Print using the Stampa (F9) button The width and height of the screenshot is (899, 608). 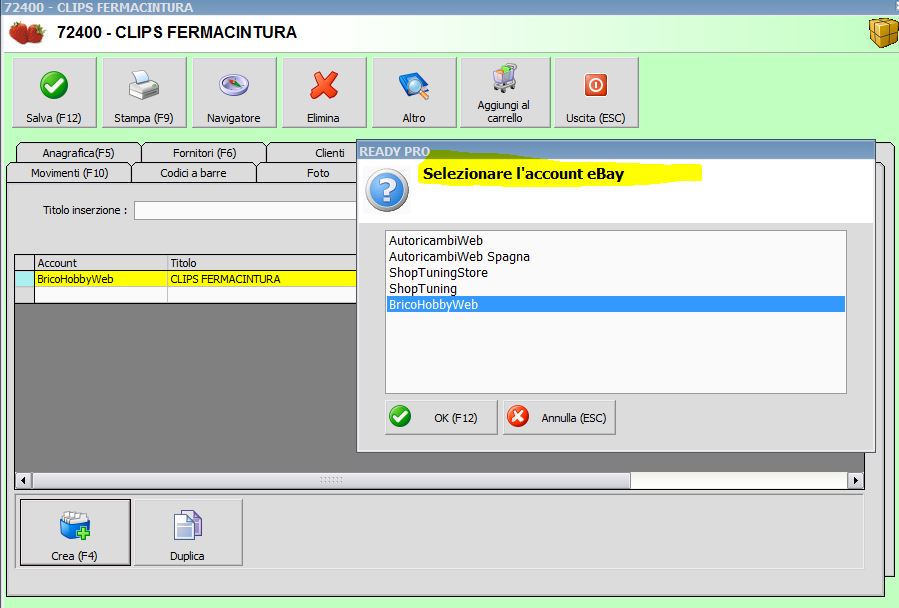144,92
